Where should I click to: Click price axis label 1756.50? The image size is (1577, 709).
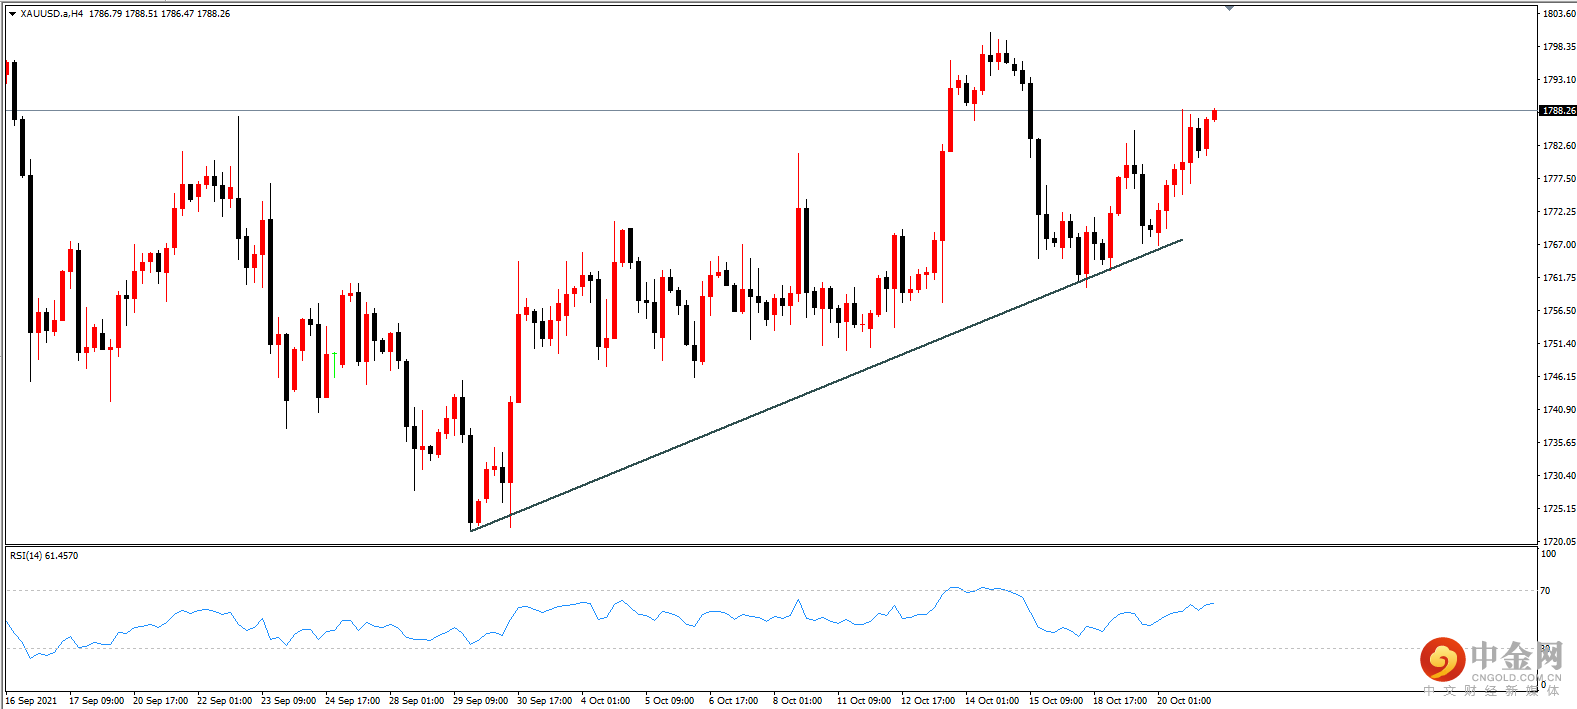1559,311
